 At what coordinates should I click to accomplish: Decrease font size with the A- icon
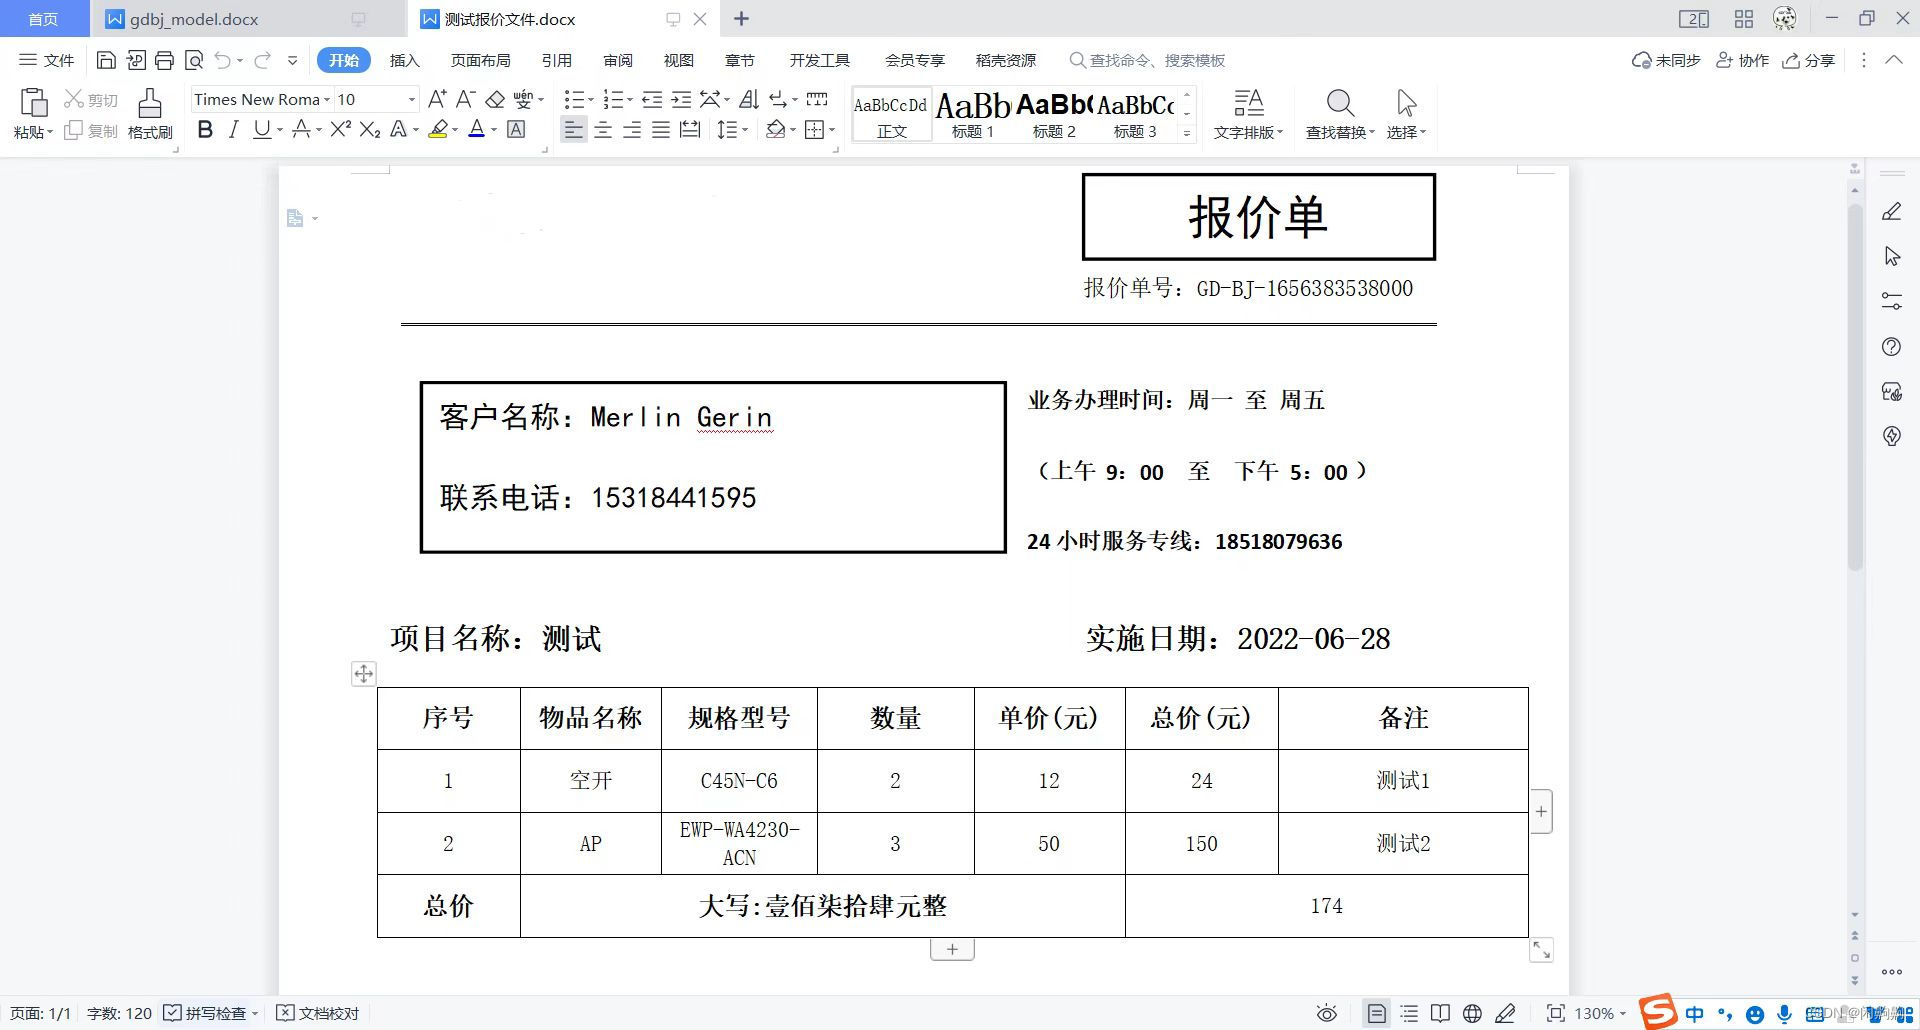click(x=465, y=99)
